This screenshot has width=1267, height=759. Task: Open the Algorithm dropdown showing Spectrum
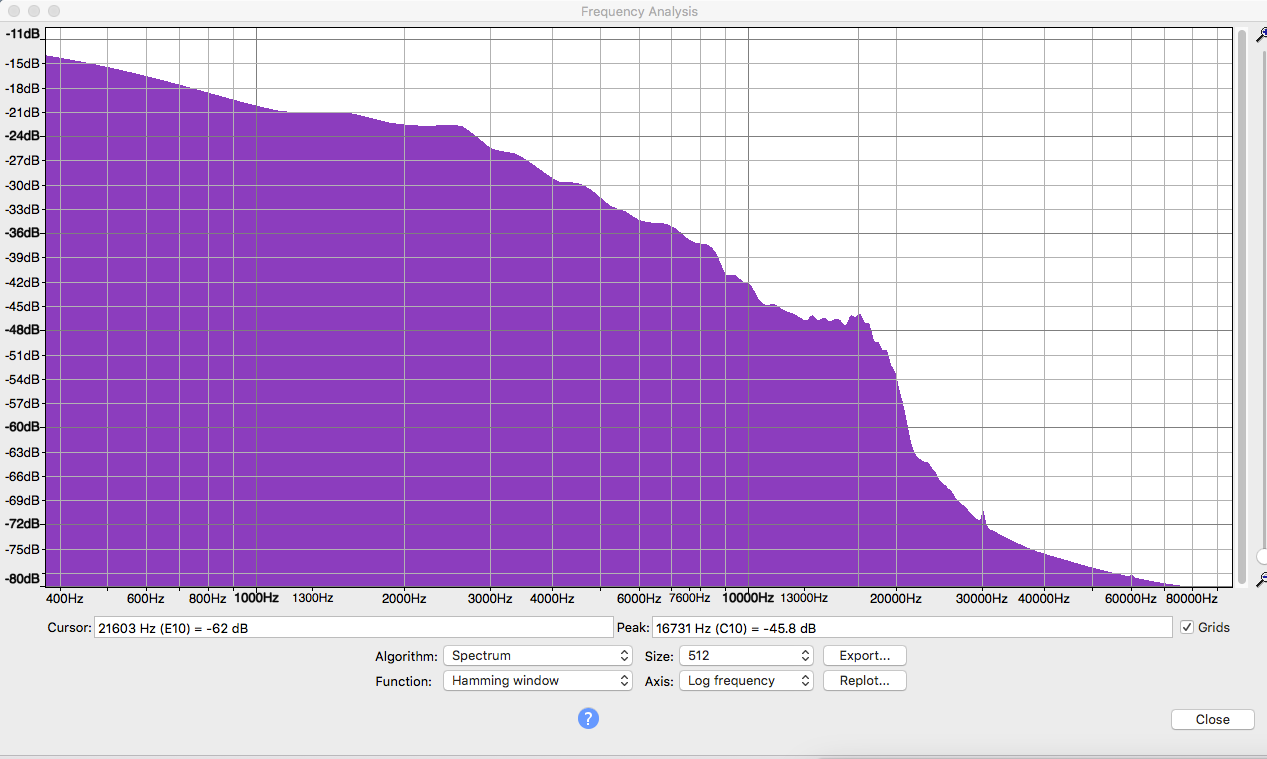tap(538, 656)
